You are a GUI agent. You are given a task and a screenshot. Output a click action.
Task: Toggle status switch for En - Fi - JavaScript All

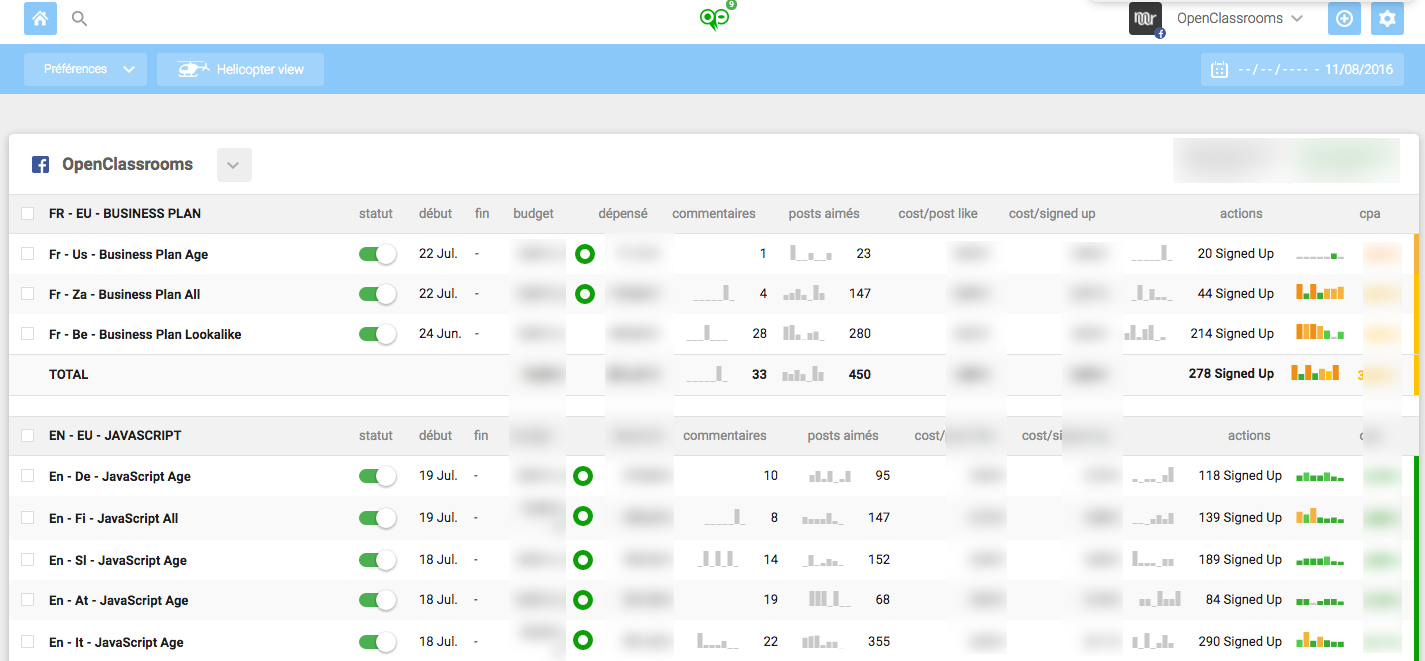(378, 518)
